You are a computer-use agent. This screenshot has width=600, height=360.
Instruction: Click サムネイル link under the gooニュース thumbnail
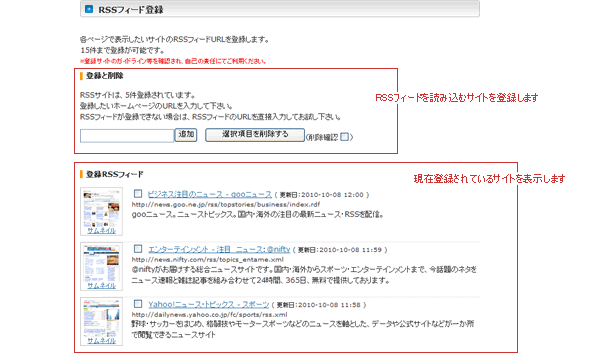pyautogui.click(x=101, y=231)
